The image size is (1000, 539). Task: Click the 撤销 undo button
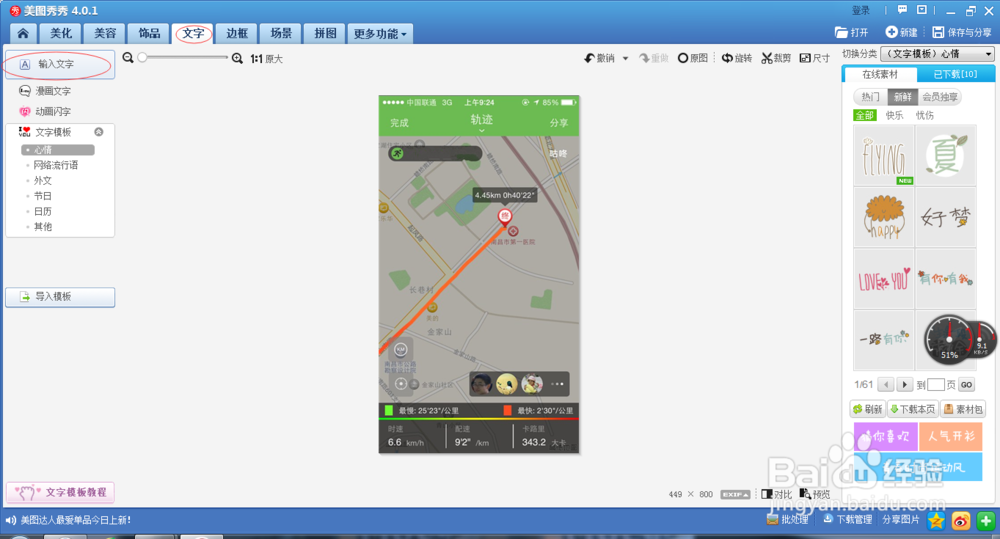pyautogui.click(x=599, y=58)
